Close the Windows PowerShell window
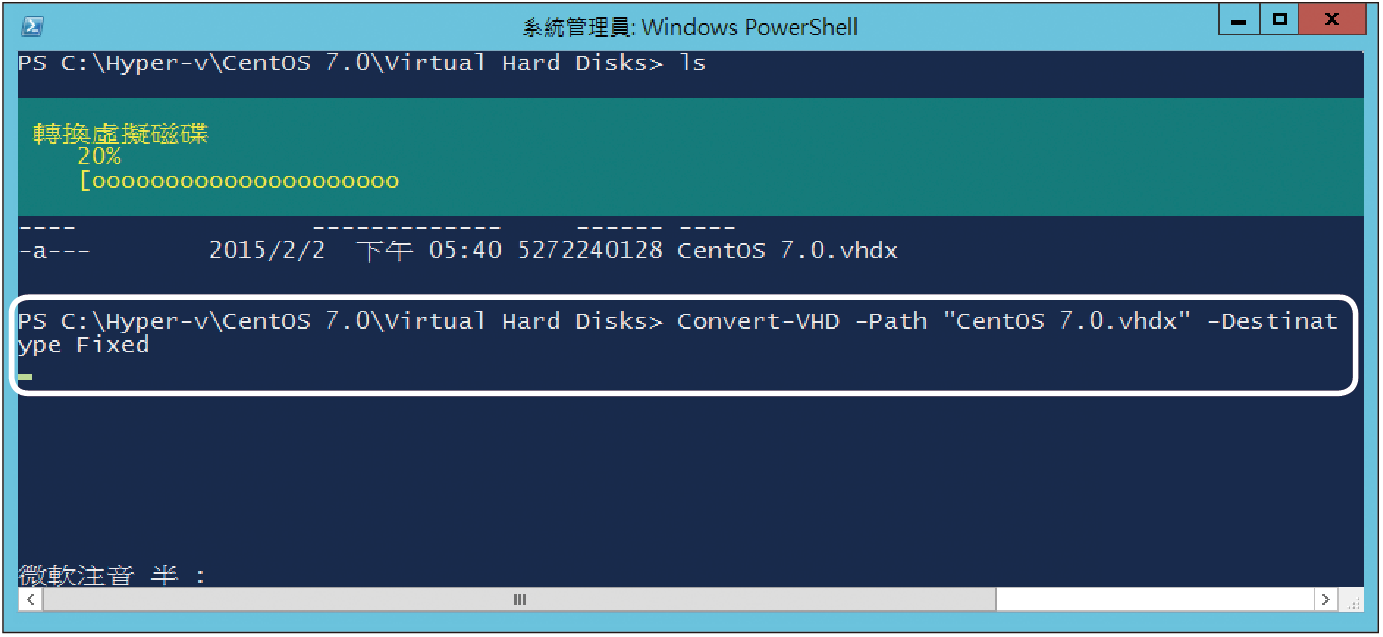The height and width of the screenshot is (637, 1383). coord(1332,20)
